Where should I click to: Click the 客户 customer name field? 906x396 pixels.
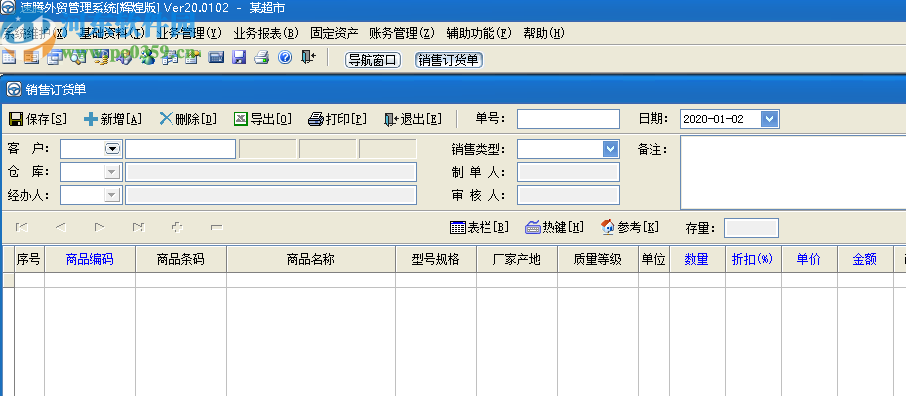click(x=180, y=149)
